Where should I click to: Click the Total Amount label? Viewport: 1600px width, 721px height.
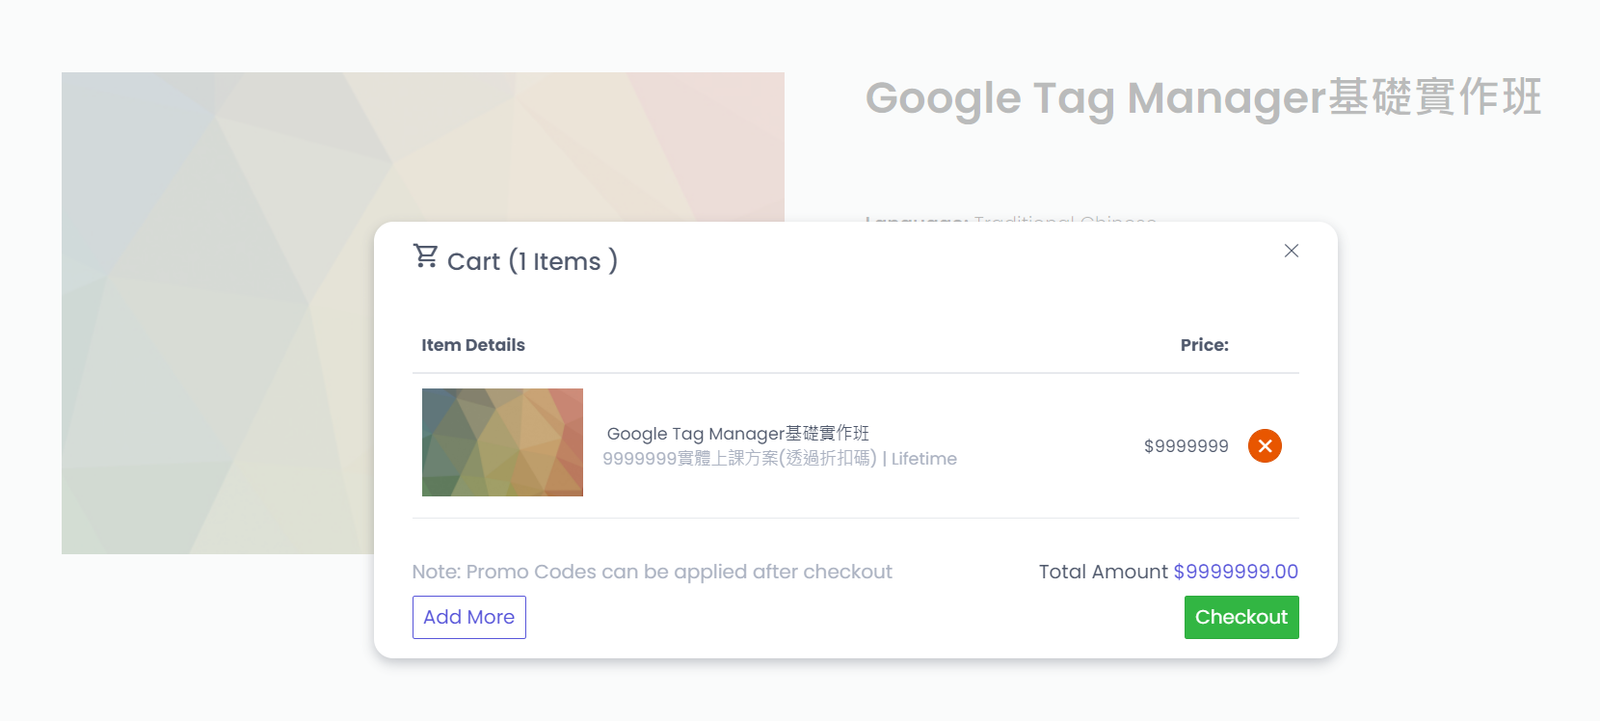1103,572
